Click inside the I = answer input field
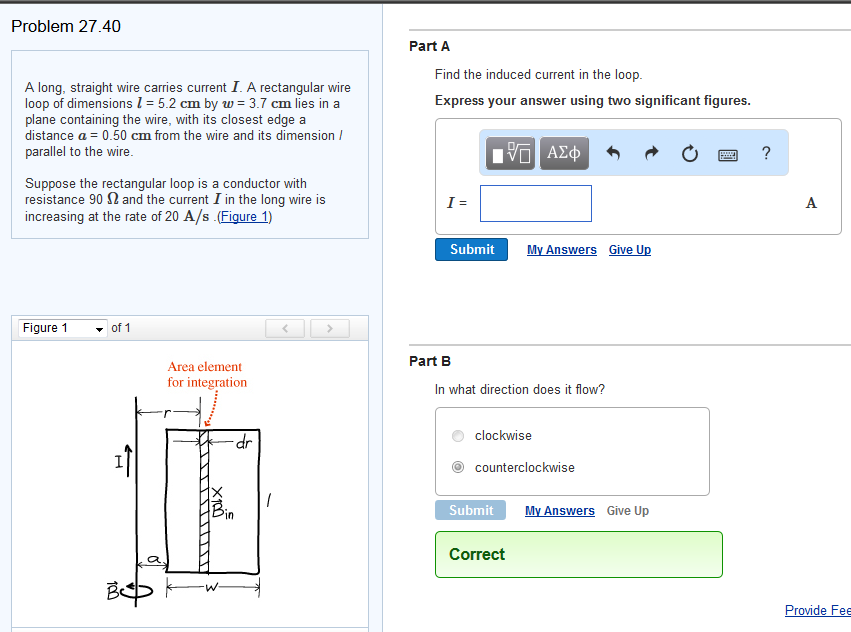The height and width of the screenshot is (632, 851). (535, 203)
